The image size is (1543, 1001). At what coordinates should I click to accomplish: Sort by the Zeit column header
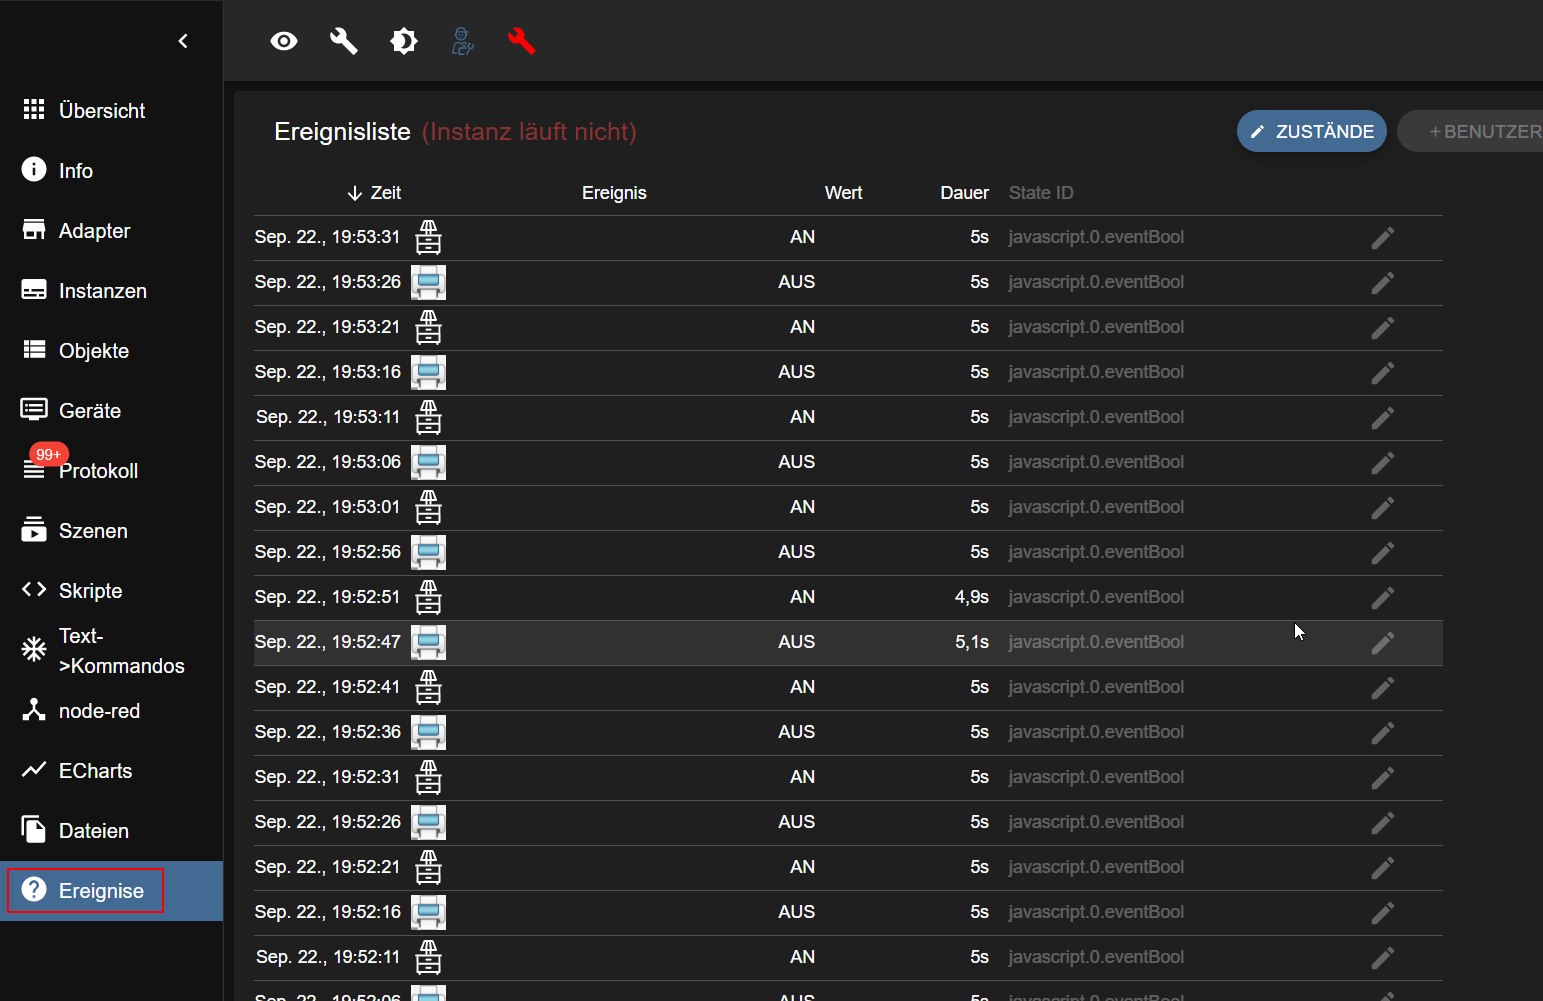tap(374, 193)
